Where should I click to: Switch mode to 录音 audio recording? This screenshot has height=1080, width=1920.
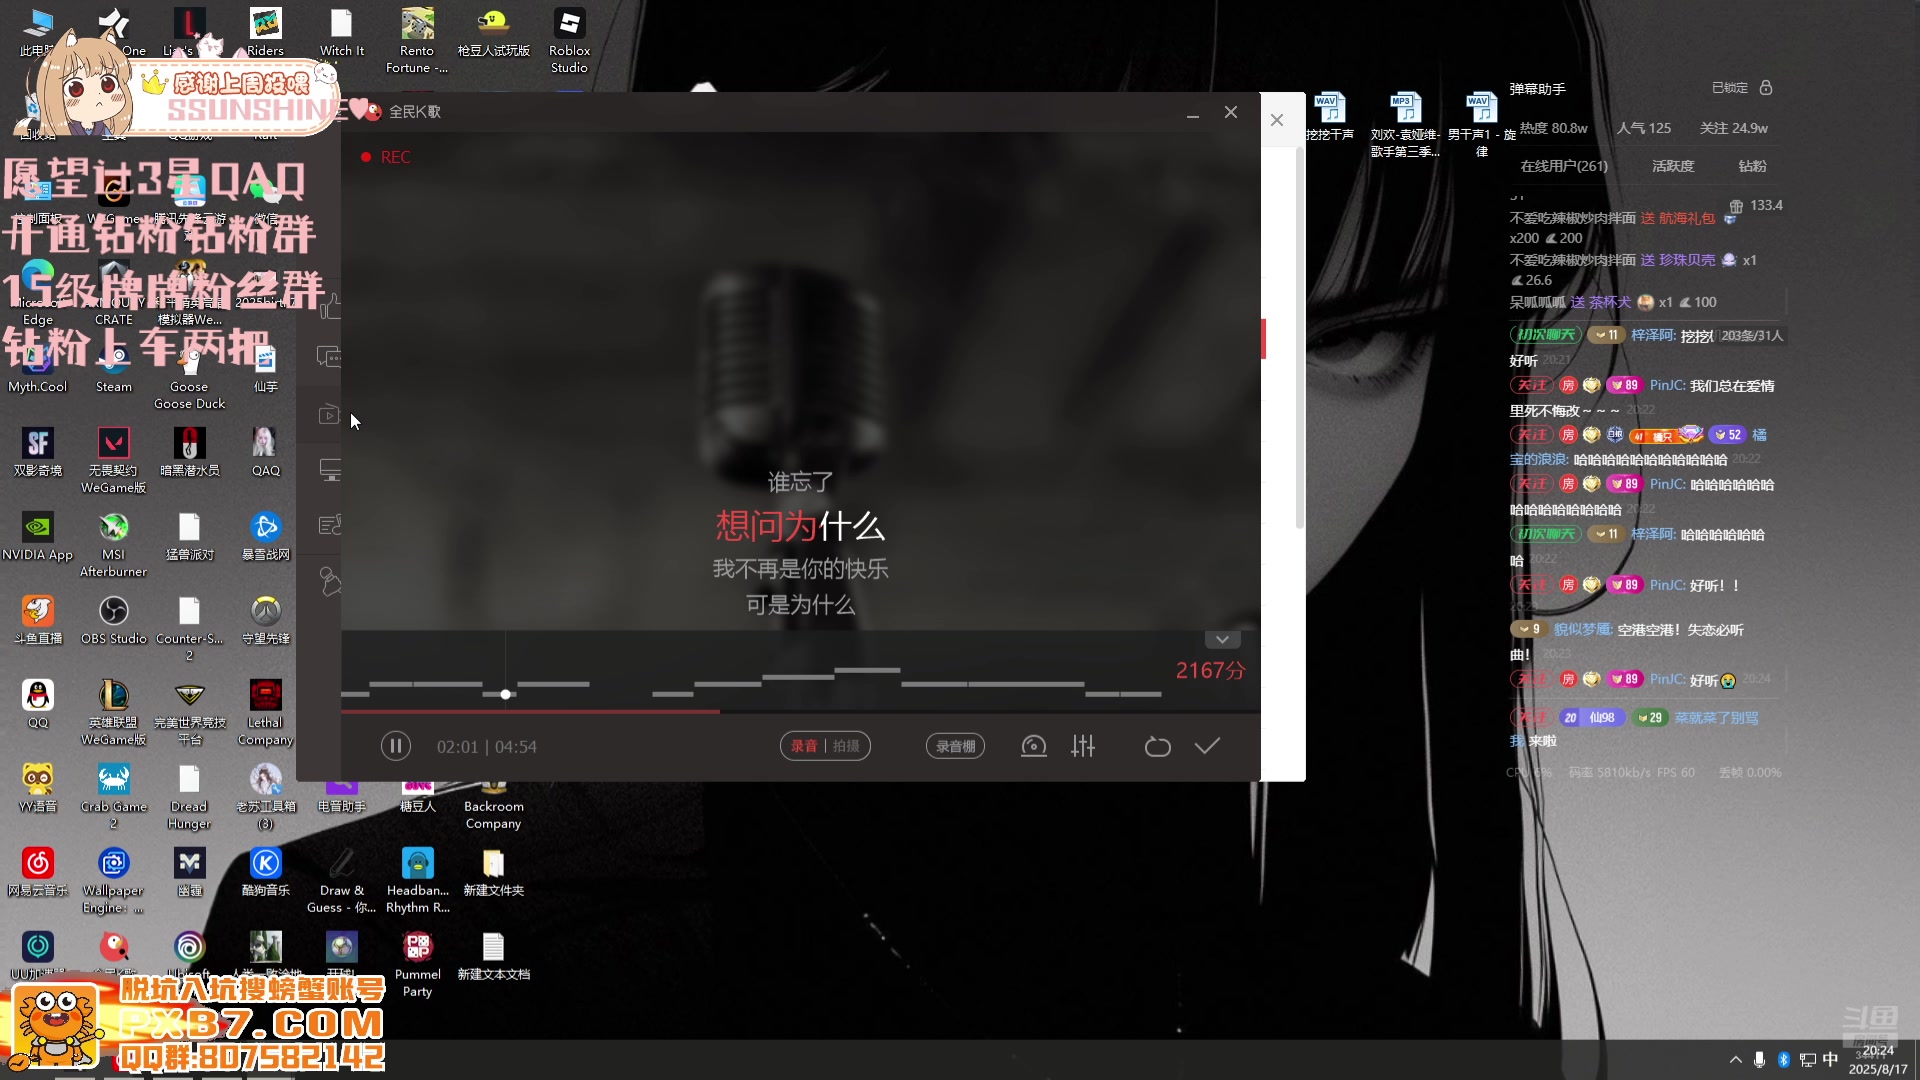coord(804,746)
